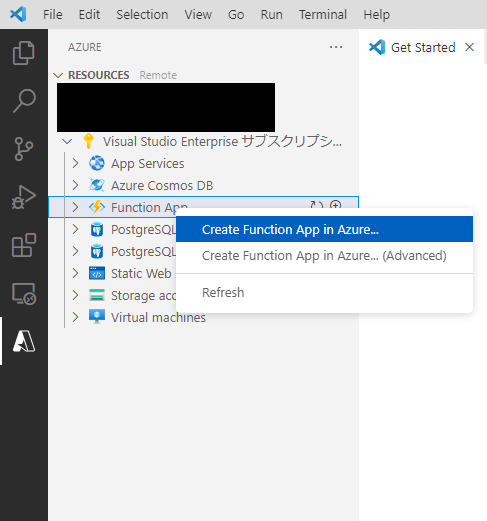
Task: Open the Run menu
Action: click(x=271, y=15)
